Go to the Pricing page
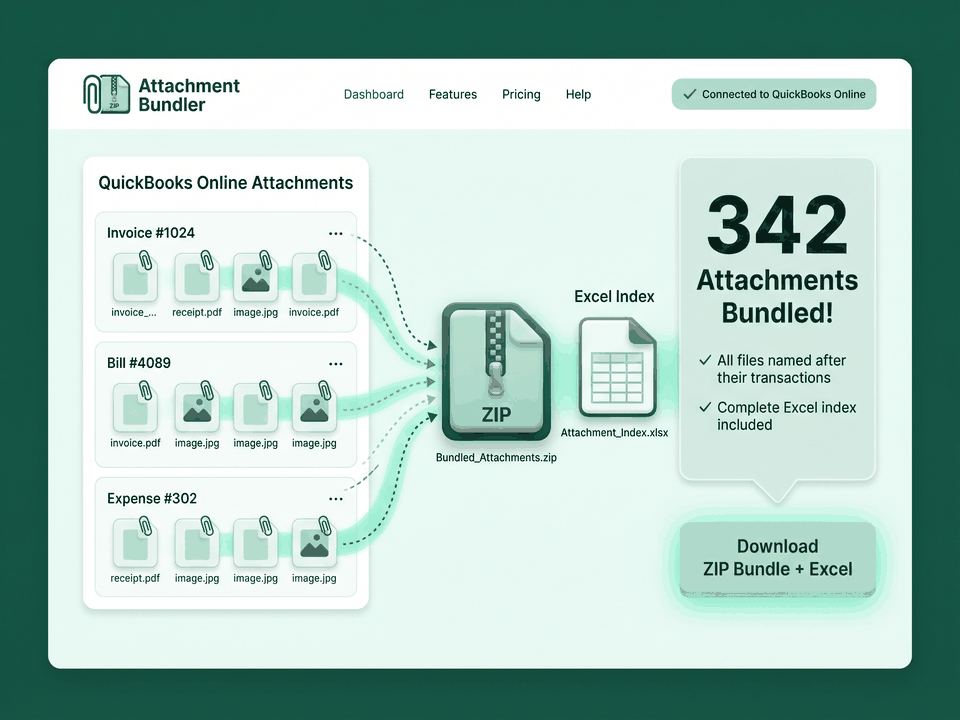Viewport: 960px width, 720px height. (x=521, y=94)
